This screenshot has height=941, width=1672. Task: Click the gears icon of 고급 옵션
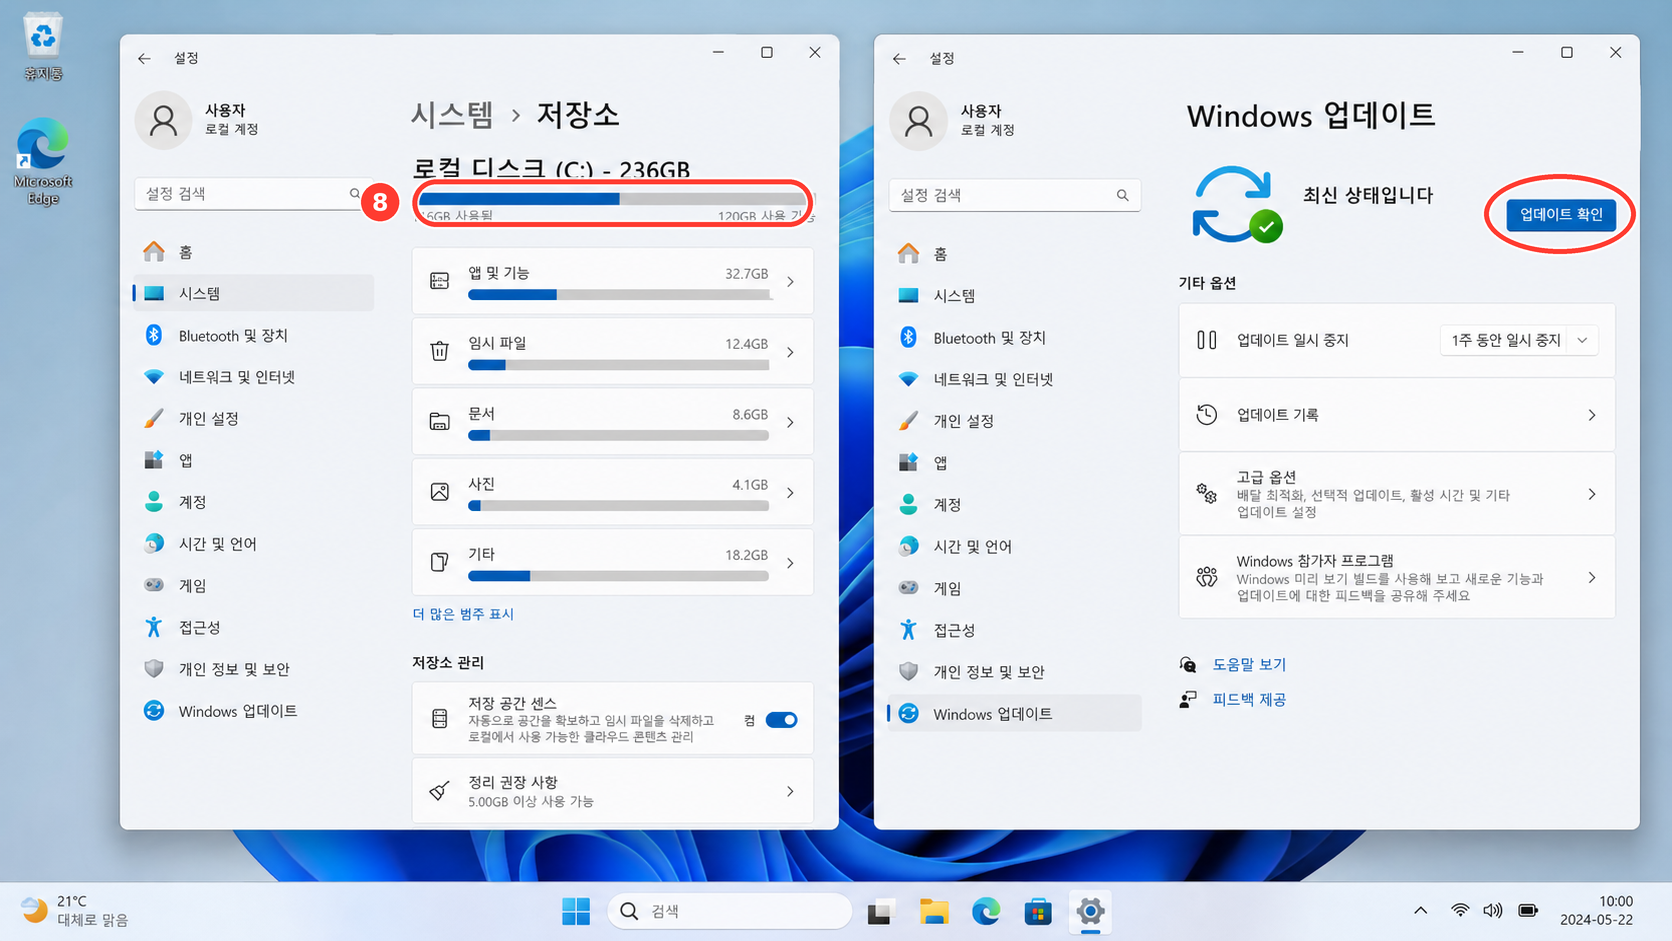click(x=1207, y=493)
